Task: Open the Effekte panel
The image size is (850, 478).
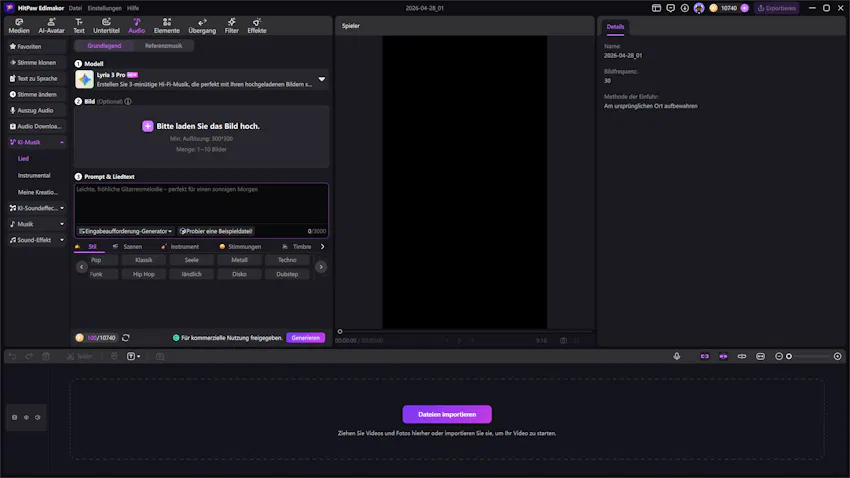Action: click(x=257, y=26)
